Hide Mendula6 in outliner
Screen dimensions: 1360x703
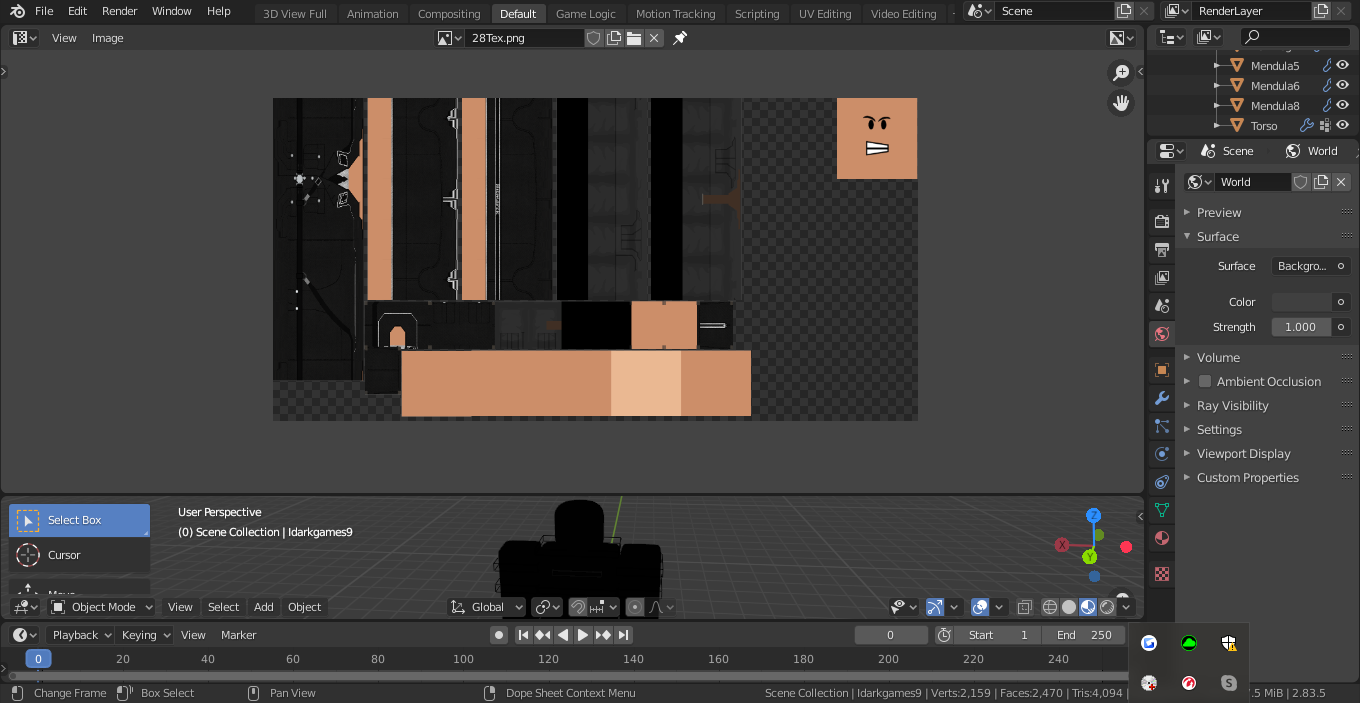(x=1343, y=85)
